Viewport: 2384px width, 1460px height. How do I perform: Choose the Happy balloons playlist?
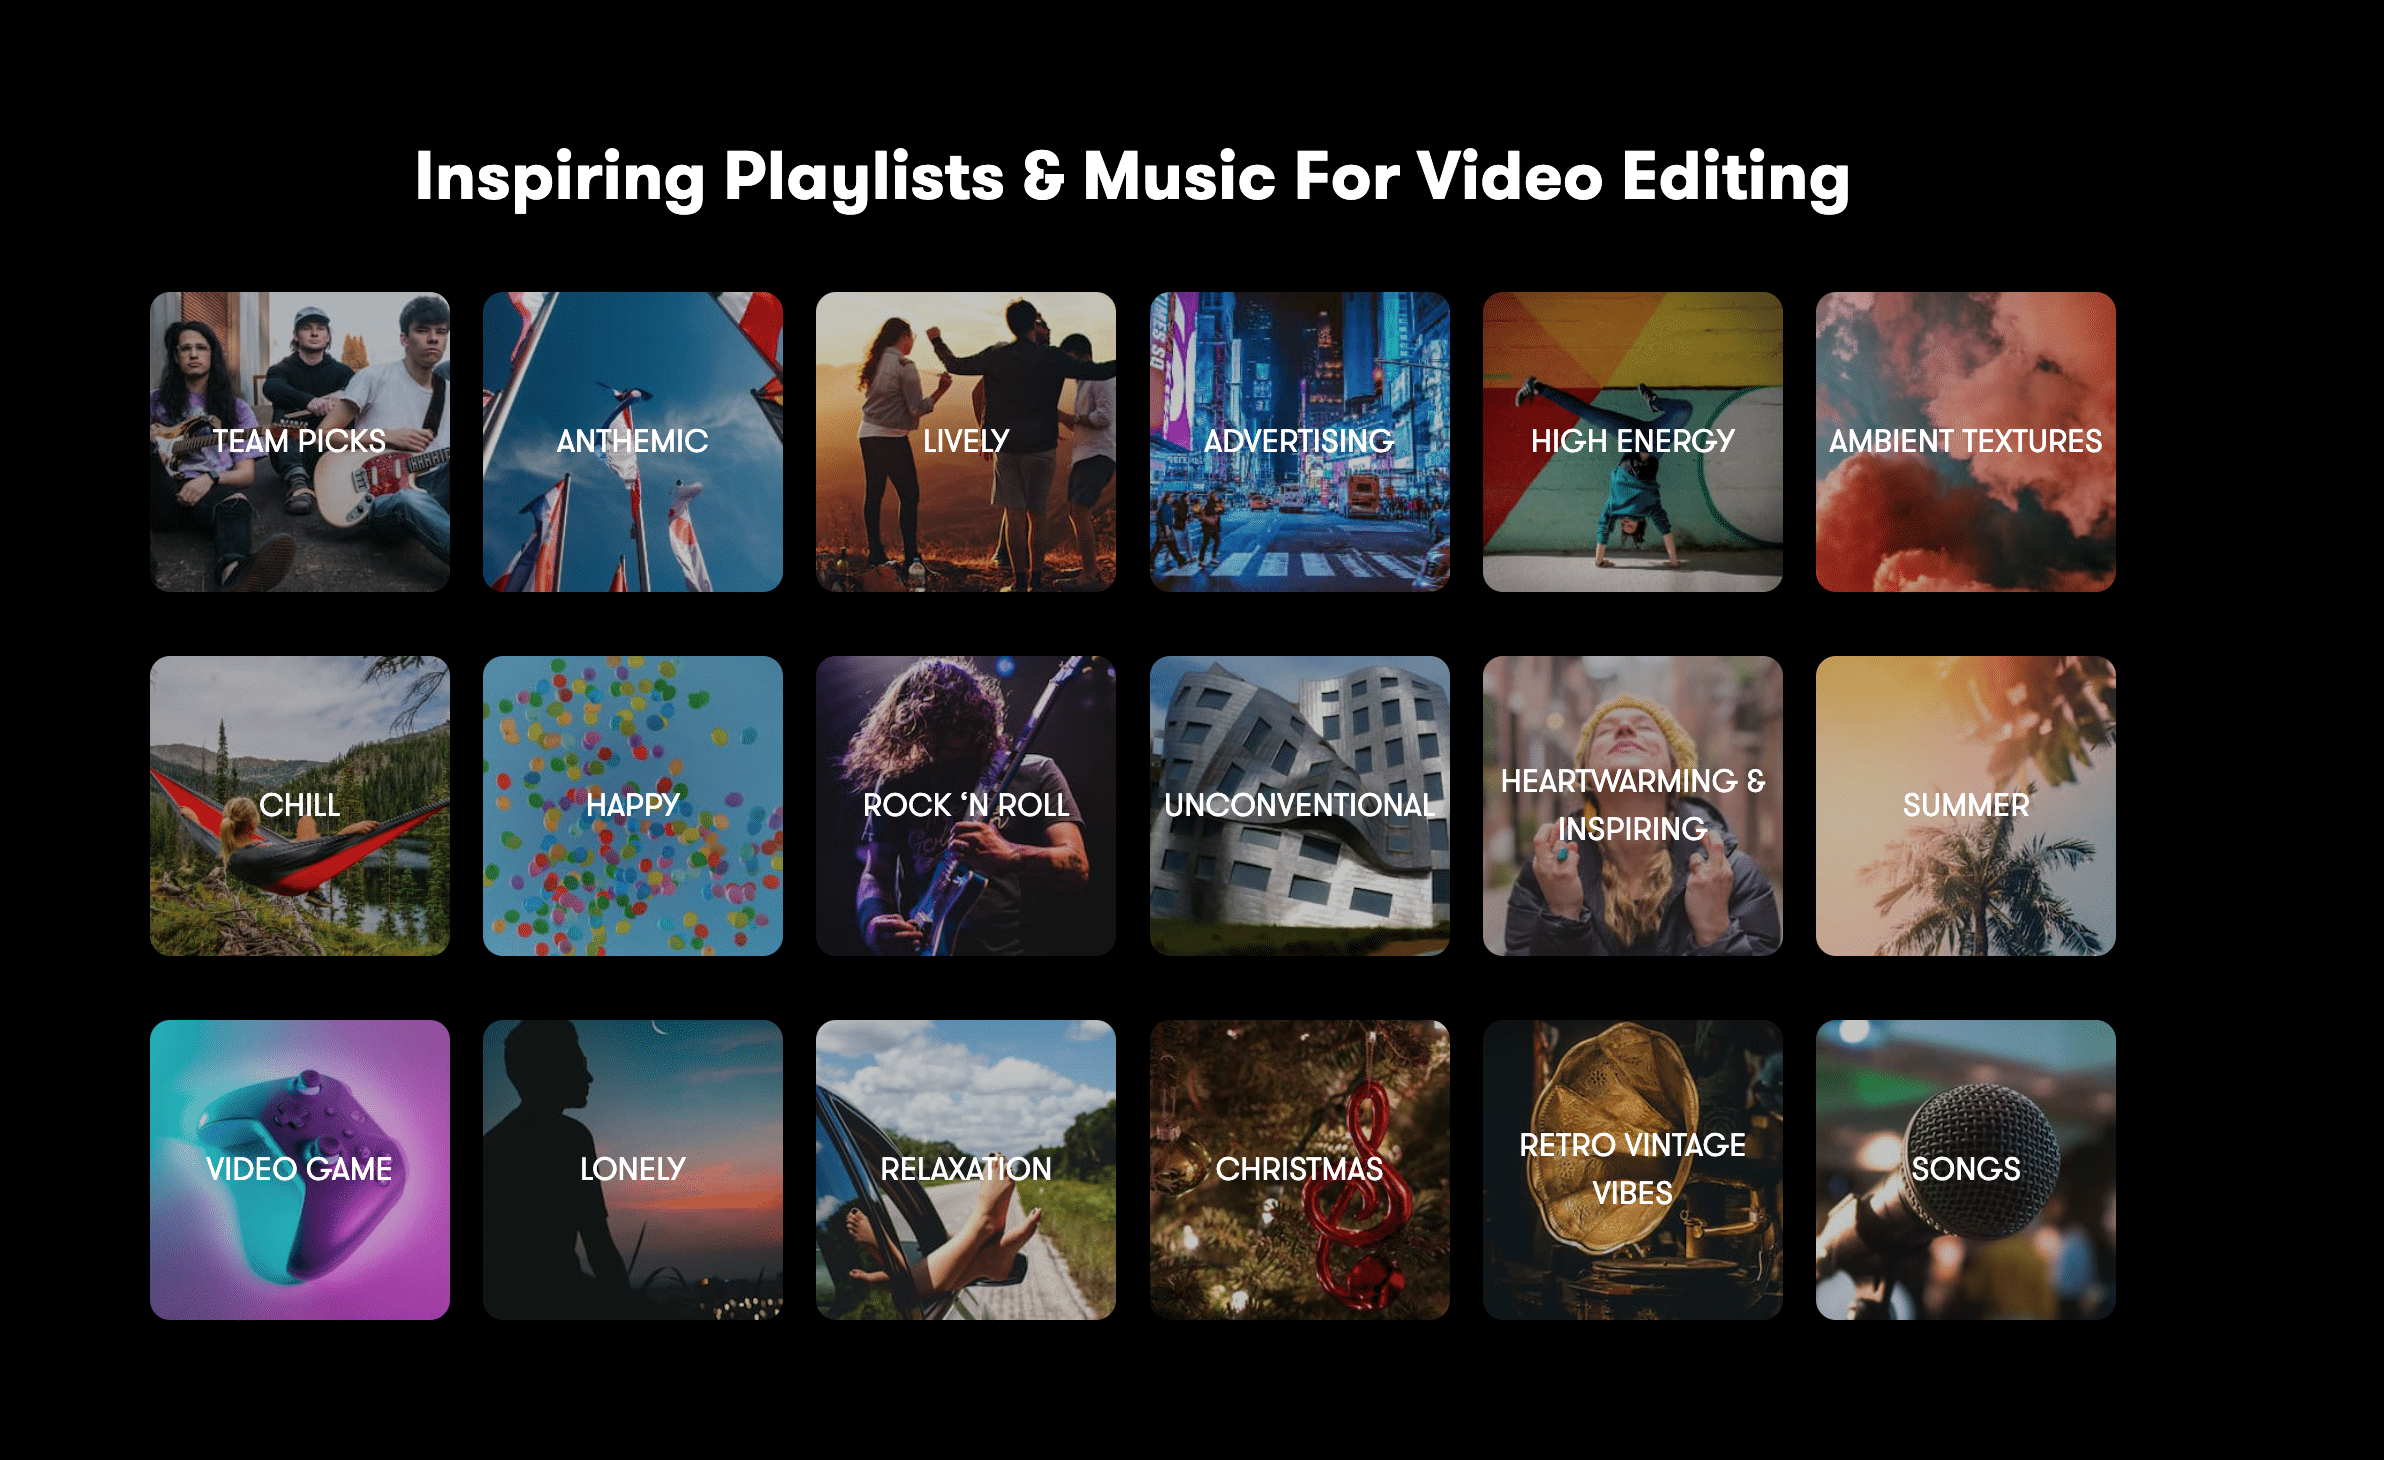pyautogui.click(x=632, y=805)
